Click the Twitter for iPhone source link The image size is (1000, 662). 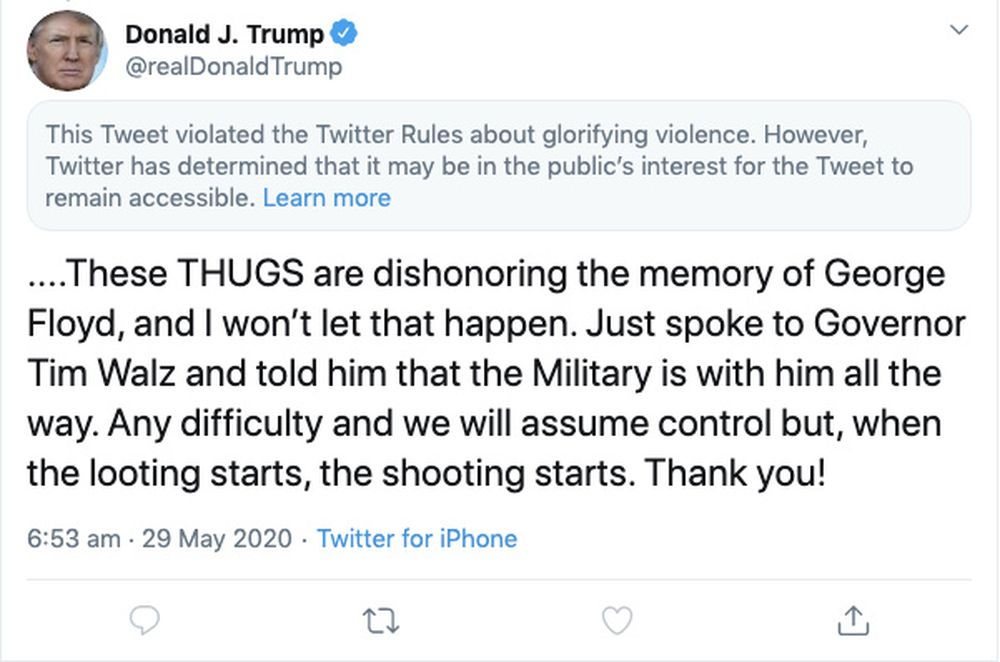(417, 539)
